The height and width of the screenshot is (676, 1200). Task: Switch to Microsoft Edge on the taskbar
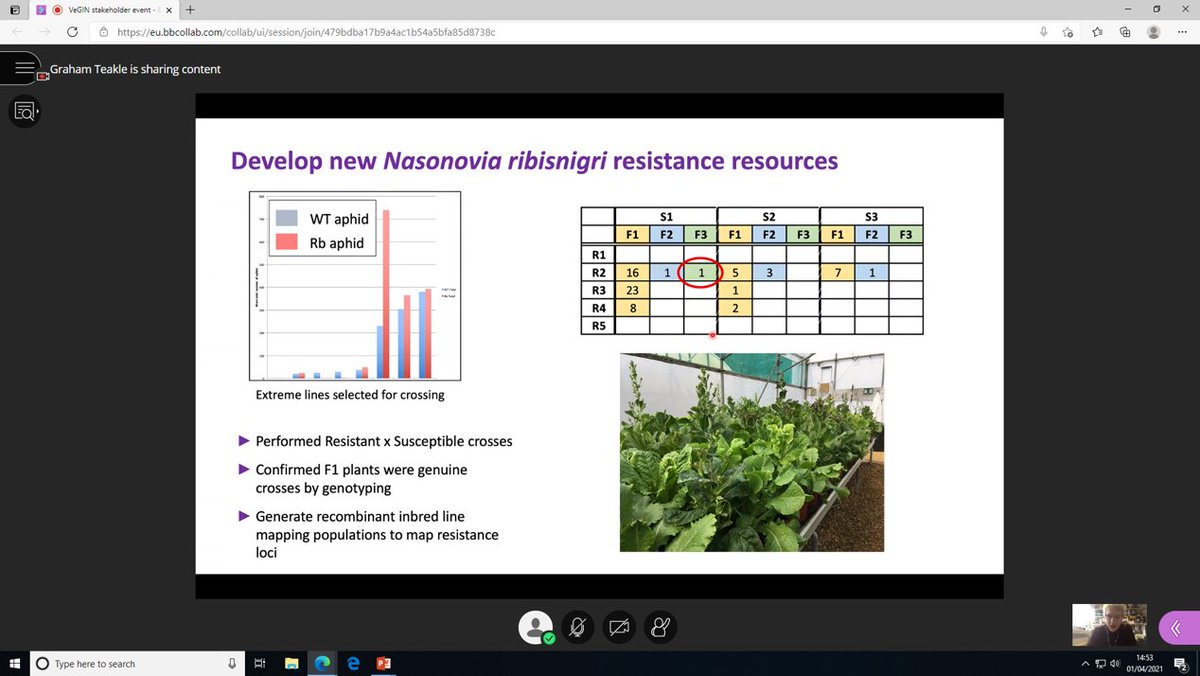point(322,663)
